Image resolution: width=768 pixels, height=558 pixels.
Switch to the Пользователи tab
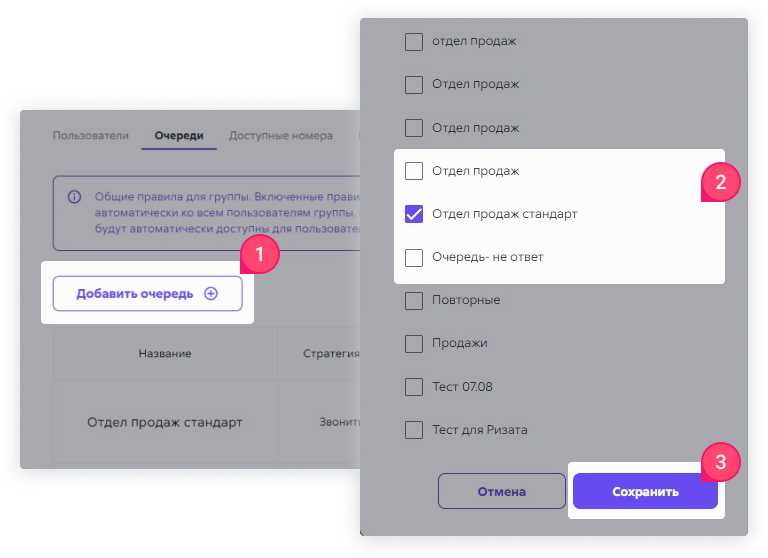91,136
